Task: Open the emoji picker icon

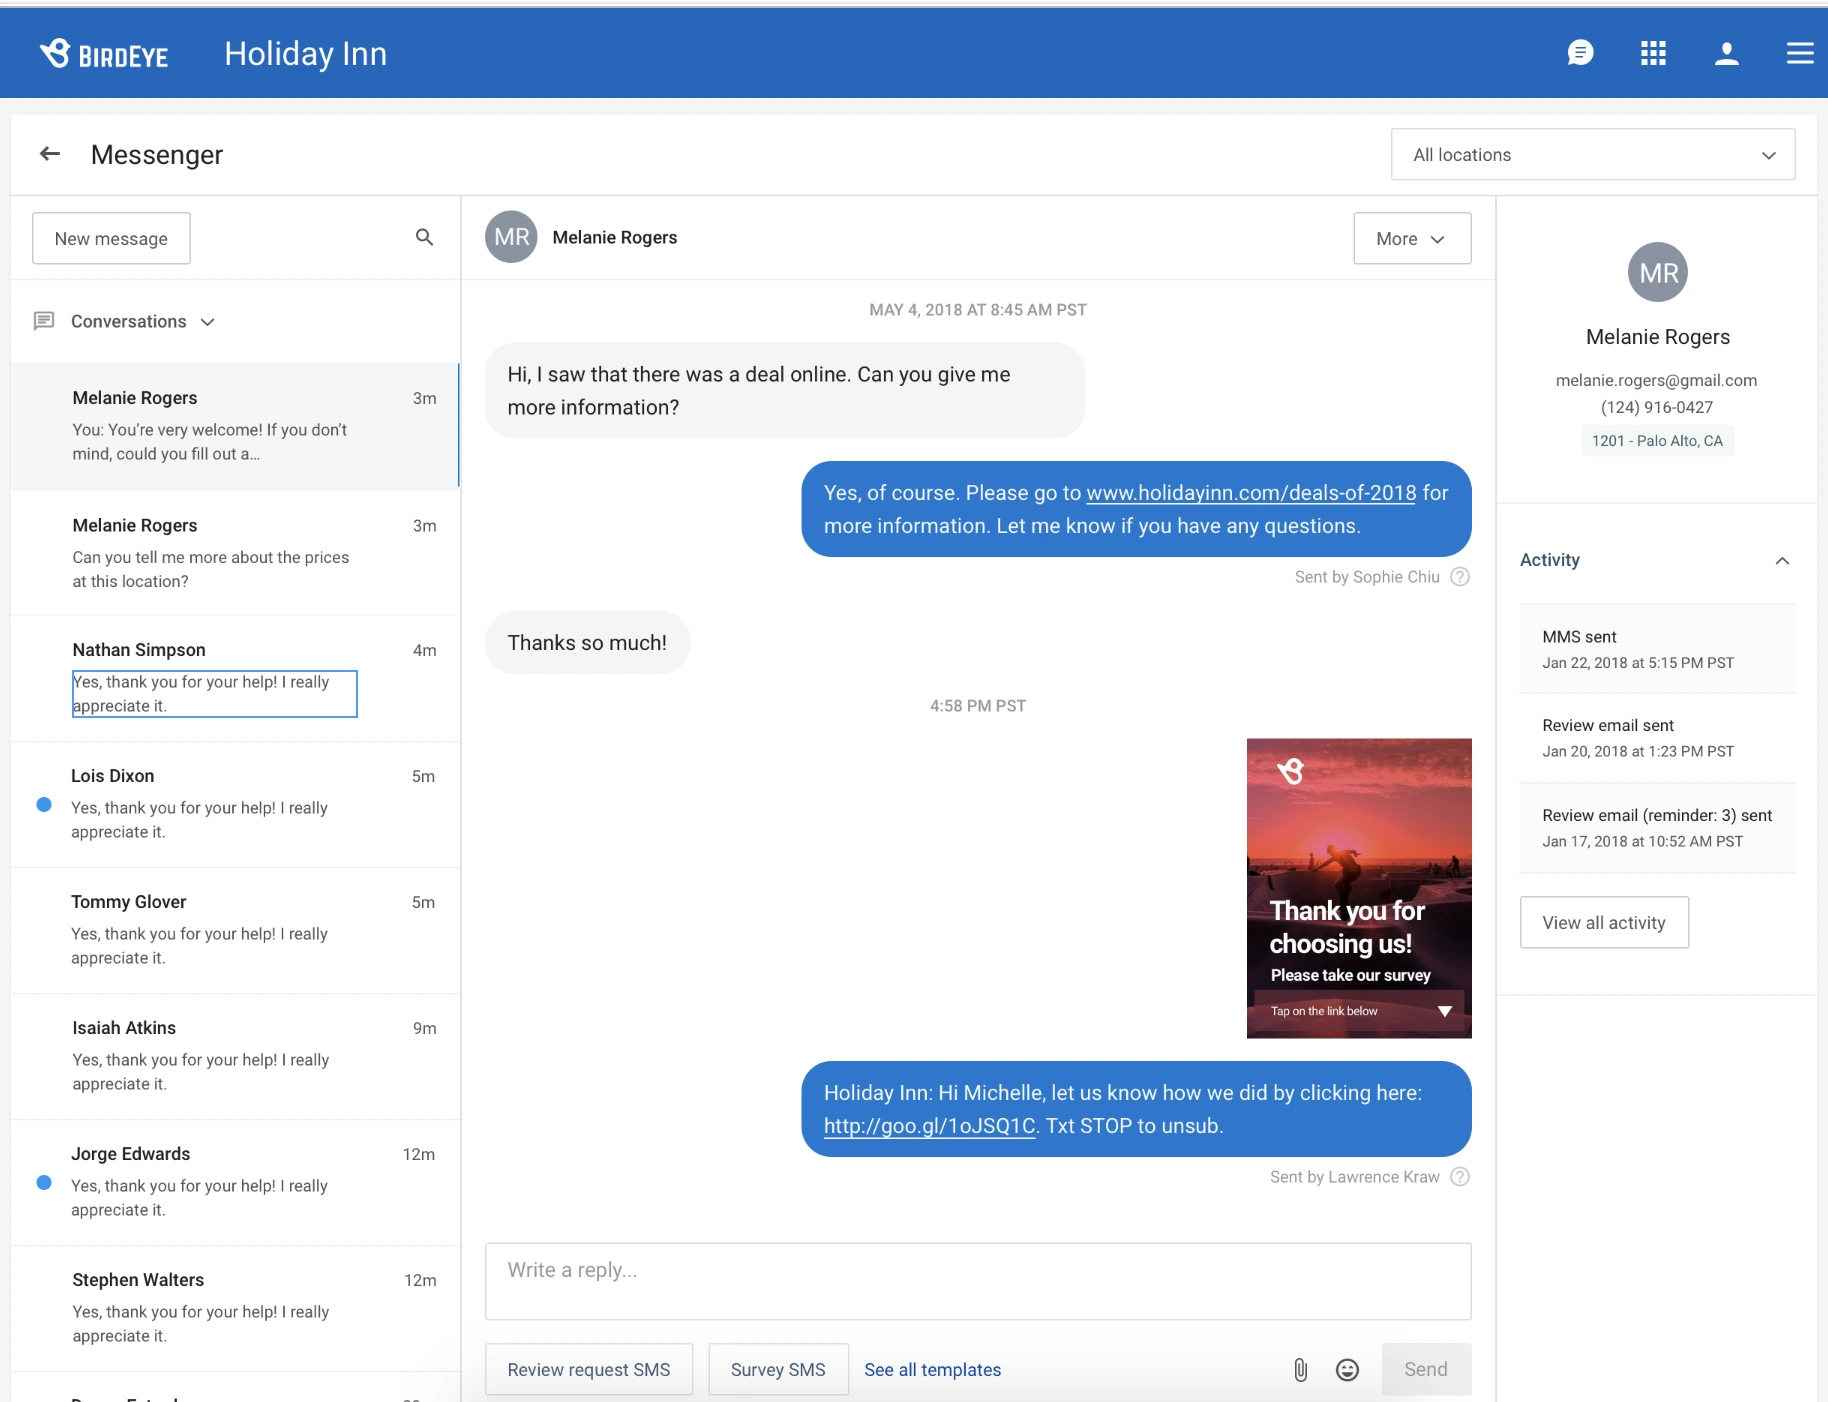Action: click(1347, 1369)
